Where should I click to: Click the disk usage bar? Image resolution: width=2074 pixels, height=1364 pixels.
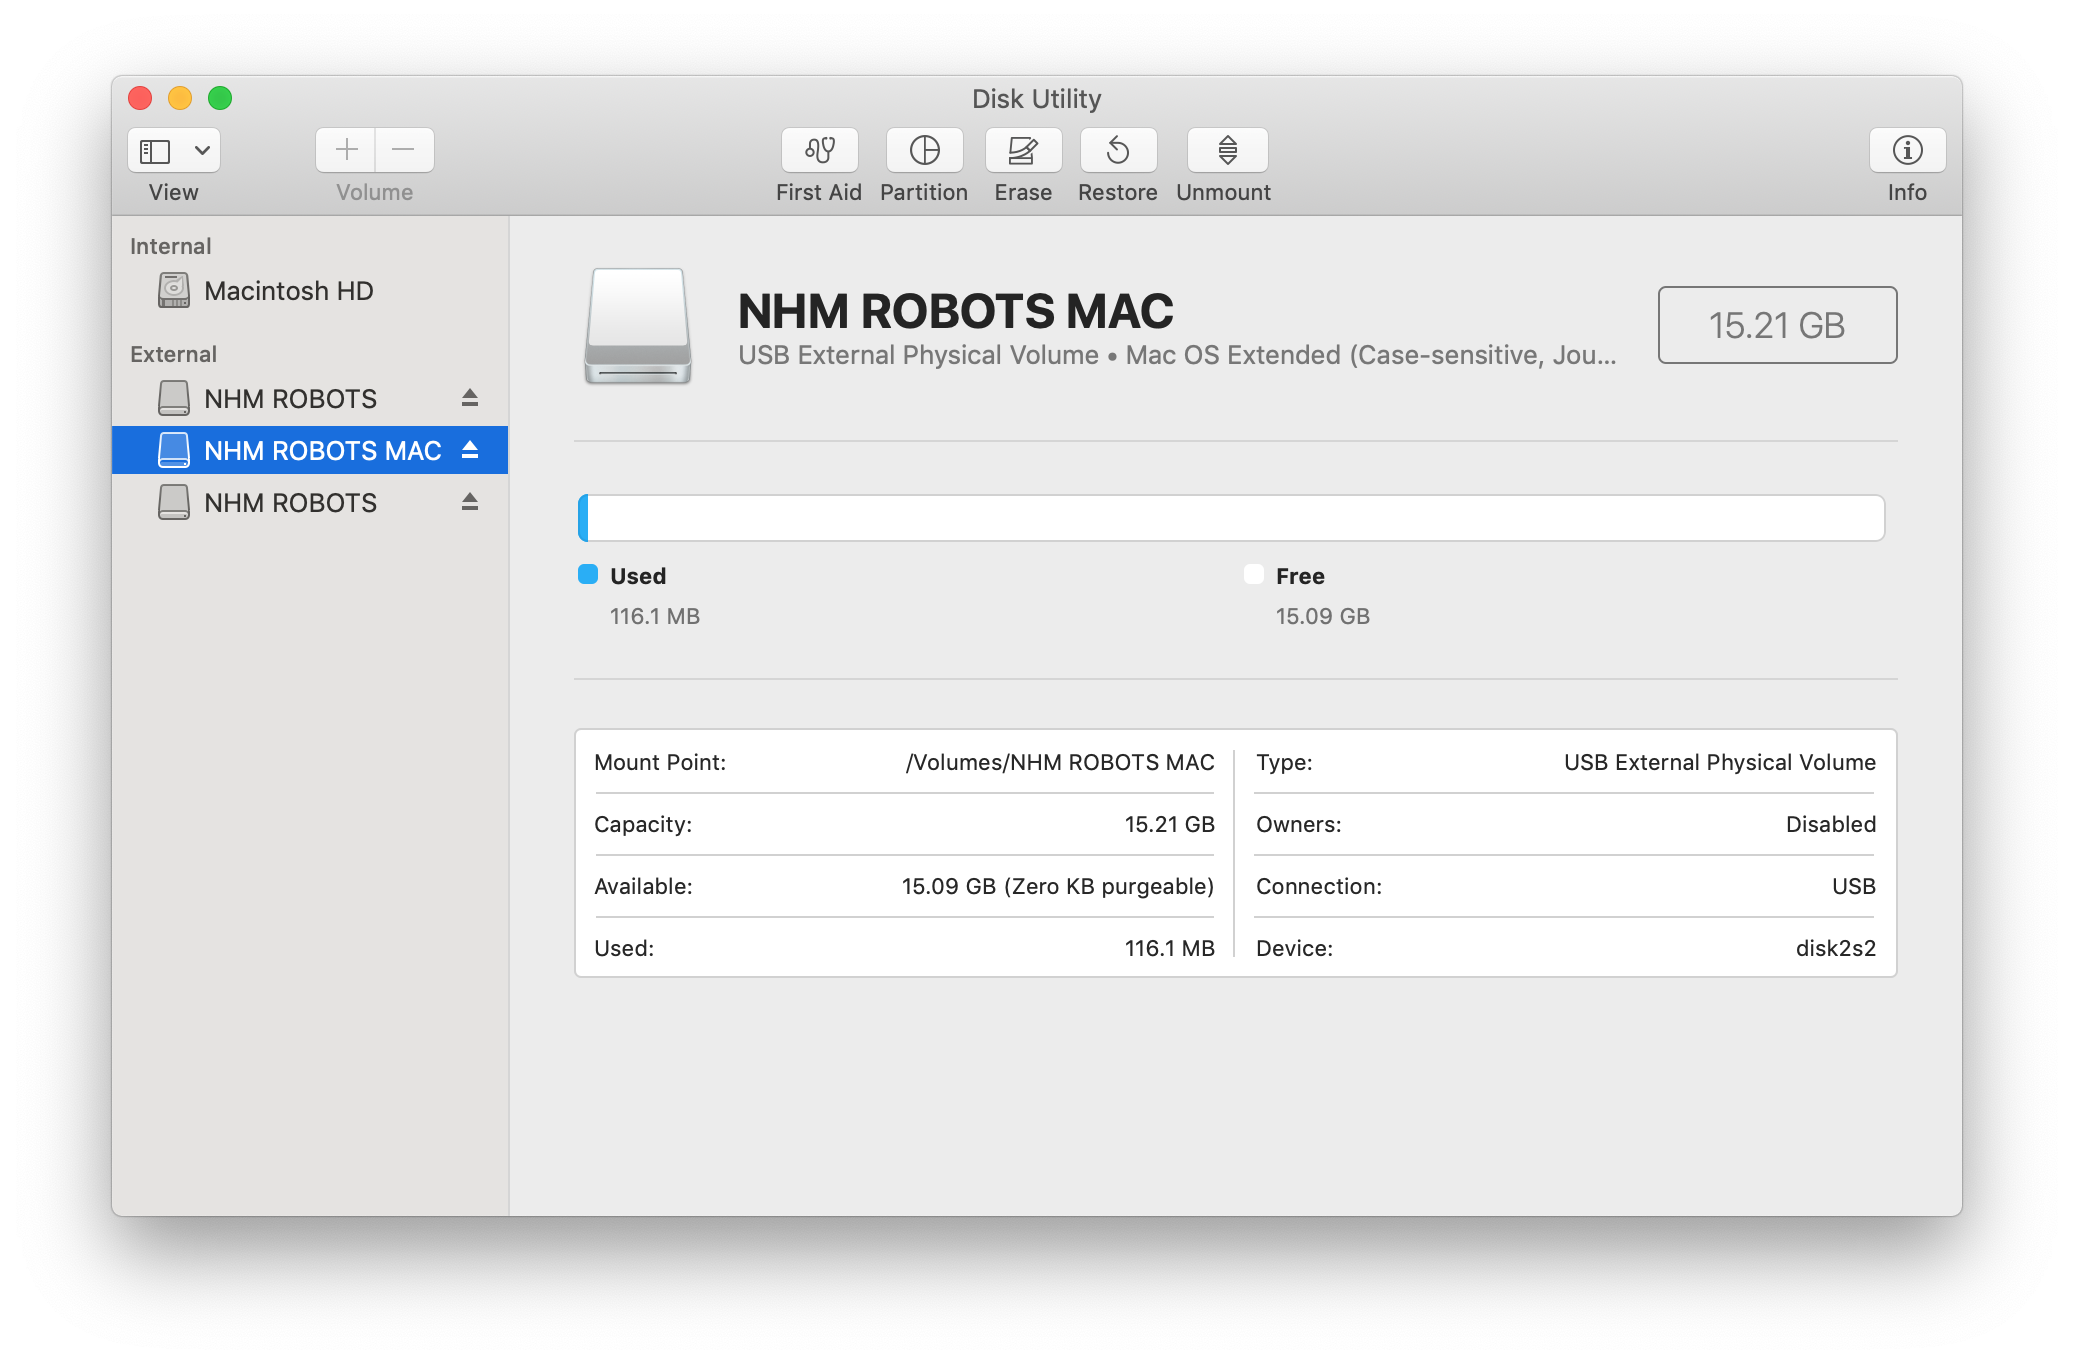coord(1231,518)
